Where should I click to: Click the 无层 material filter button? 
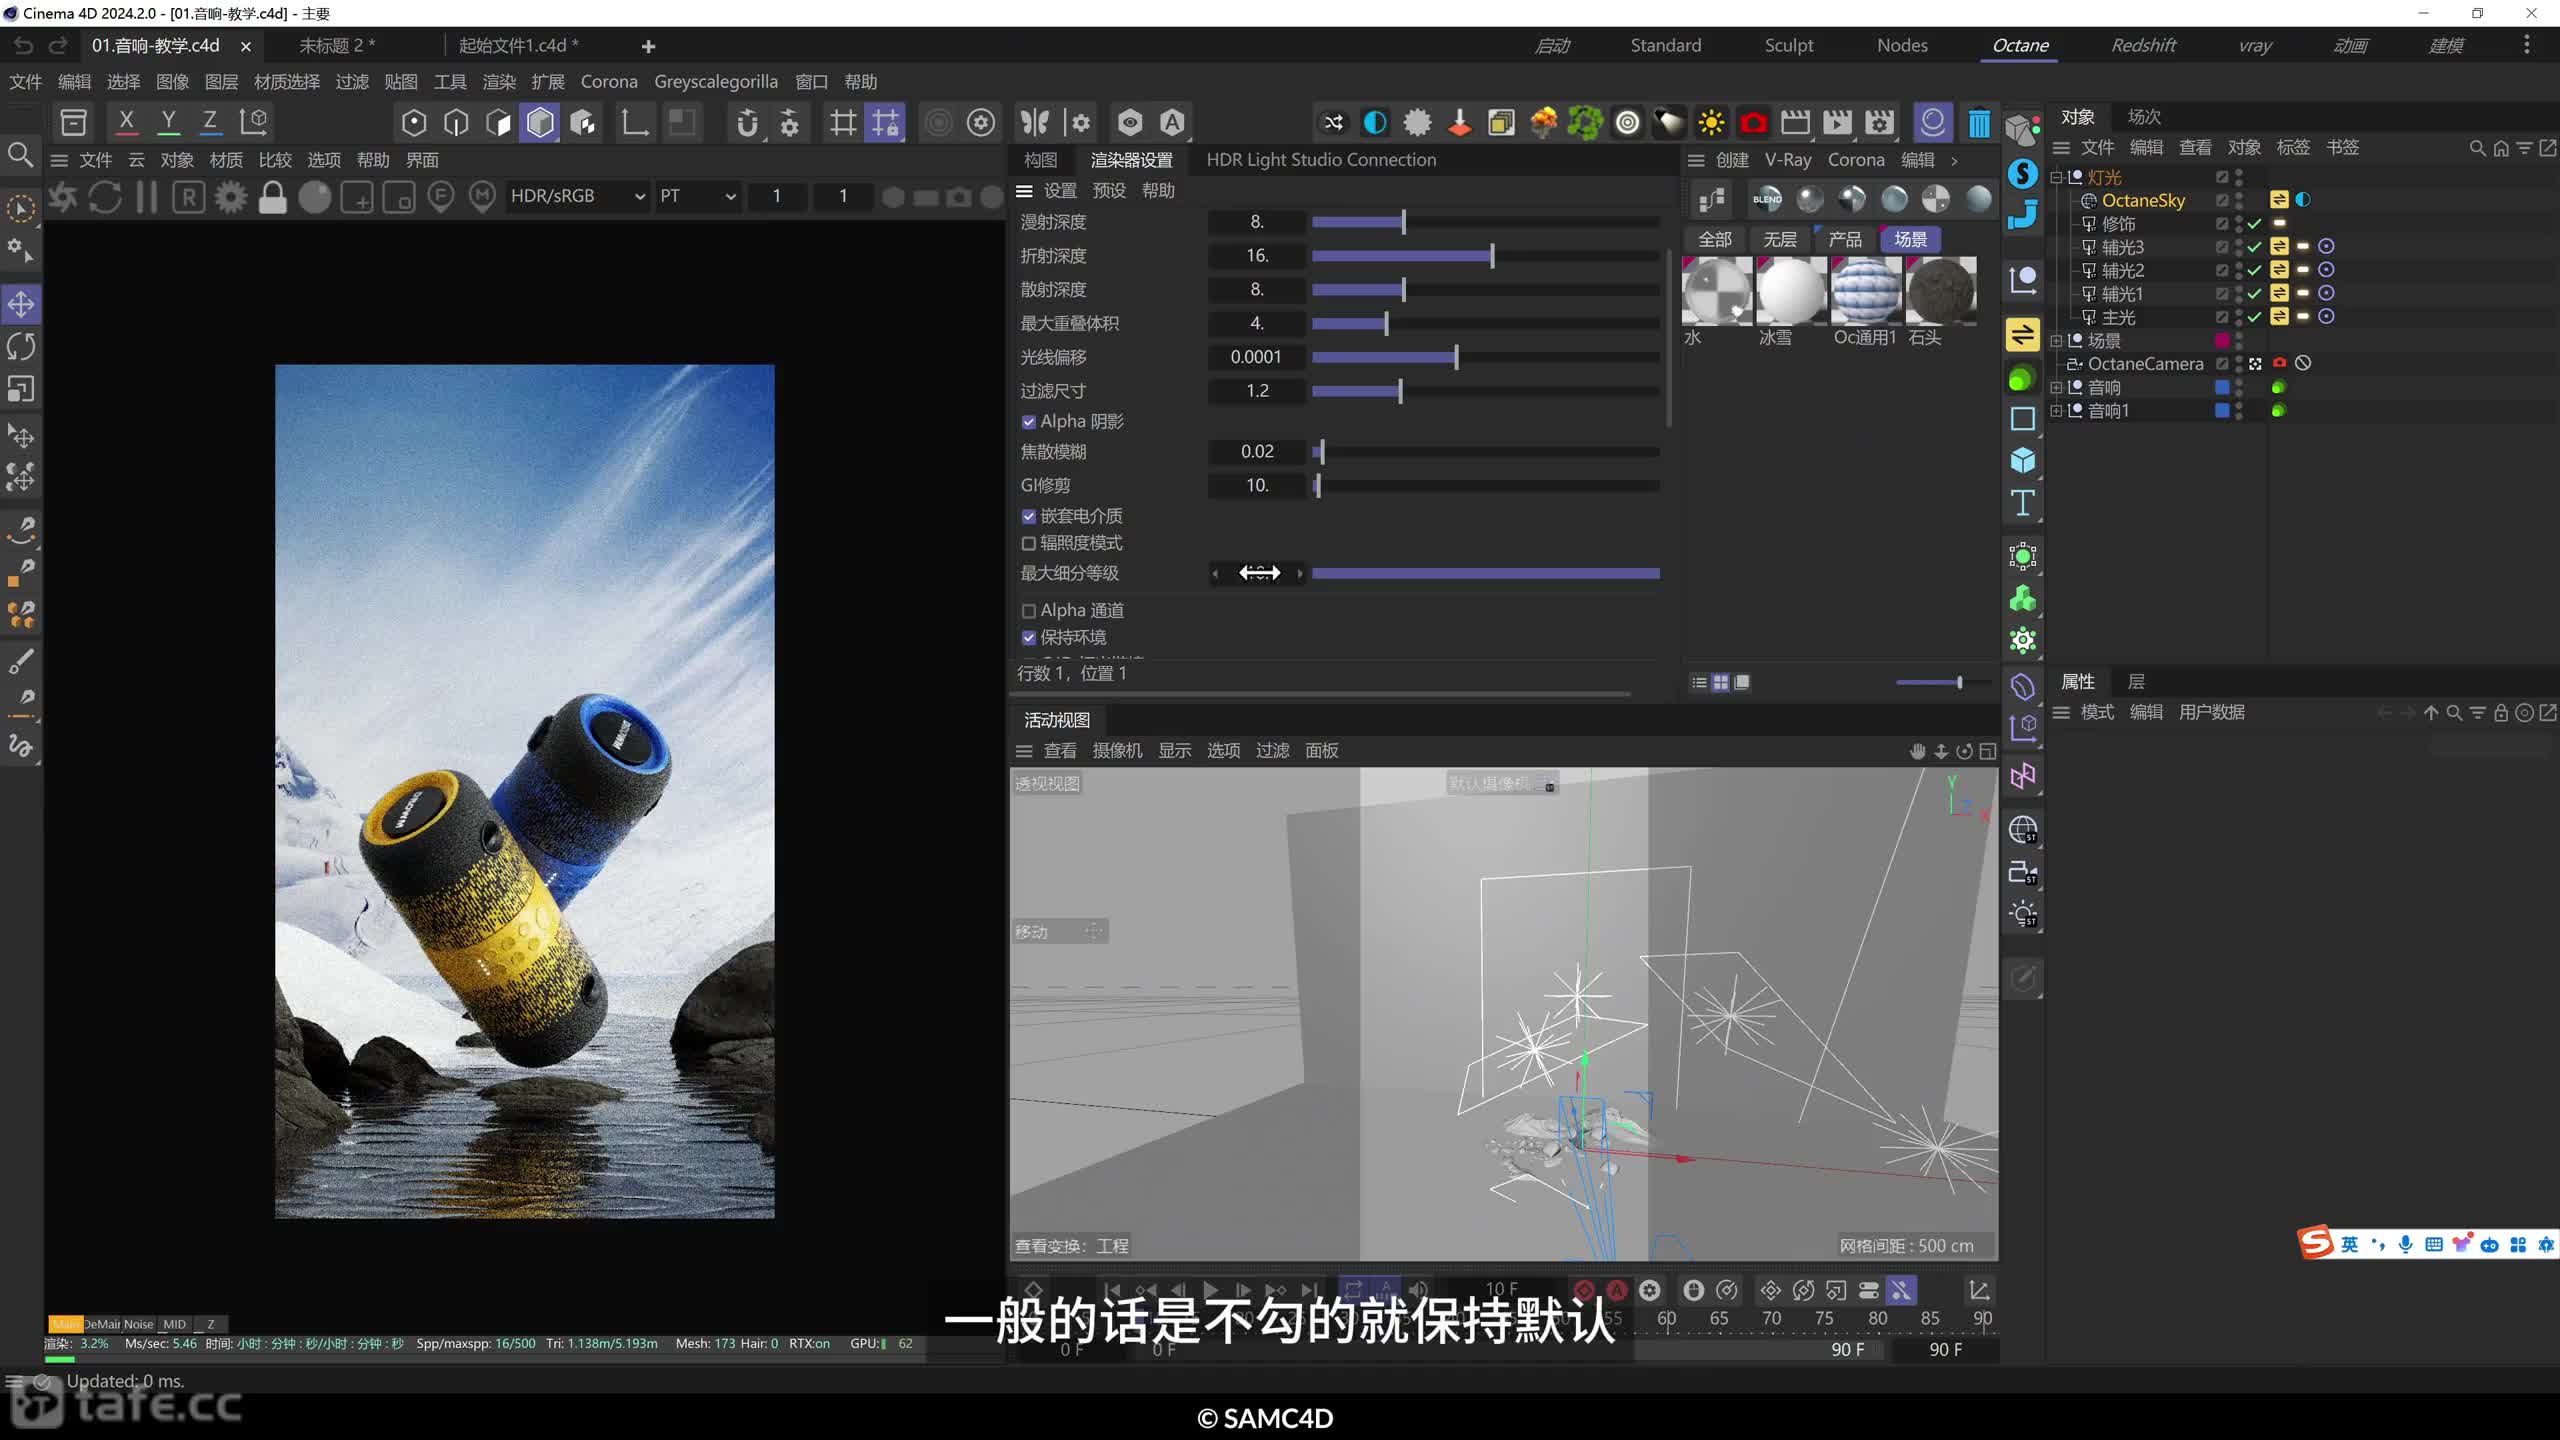[x=1780, y=239]
